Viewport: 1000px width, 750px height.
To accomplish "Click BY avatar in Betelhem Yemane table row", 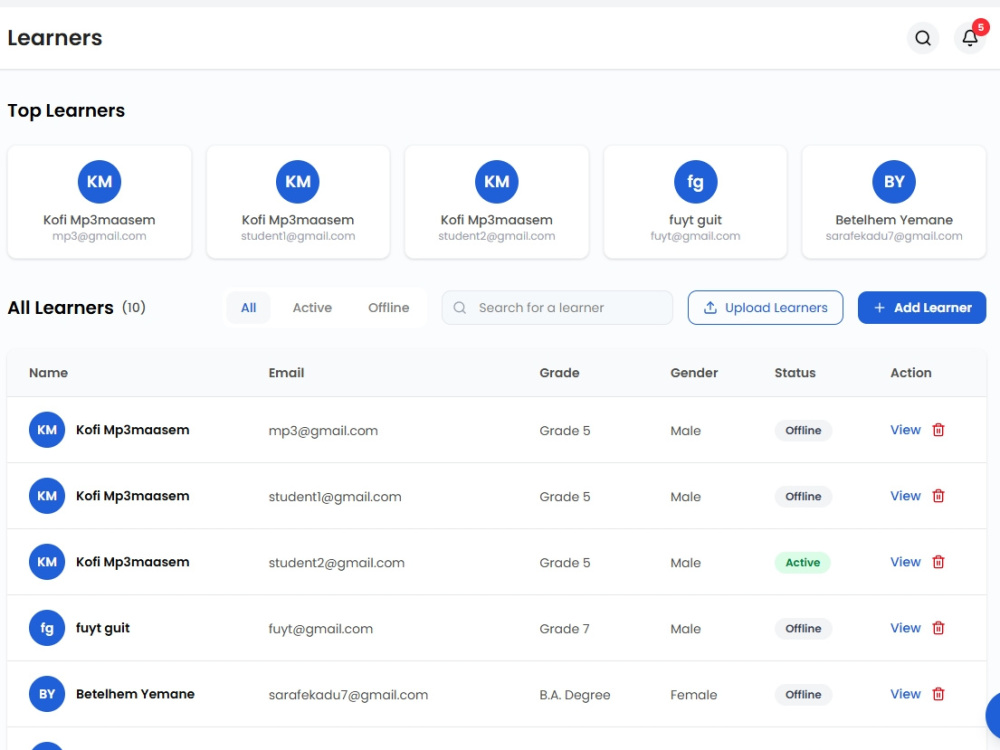I will tap(47, 694).
